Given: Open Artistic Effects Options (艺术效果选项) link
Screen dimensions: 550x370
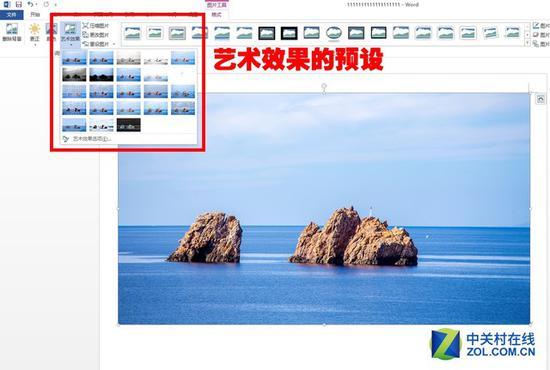Looking at the screenshot, I should click(x=92, y=139).
